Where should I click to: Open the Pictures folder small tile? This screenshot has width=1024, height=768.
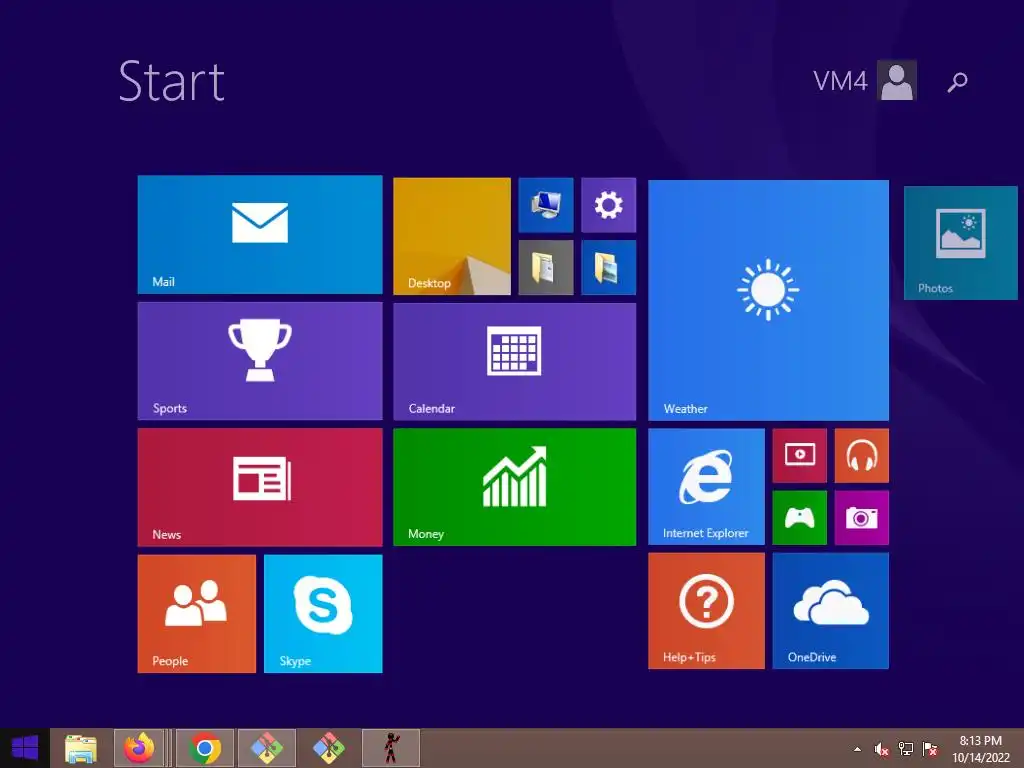[609, 267]
